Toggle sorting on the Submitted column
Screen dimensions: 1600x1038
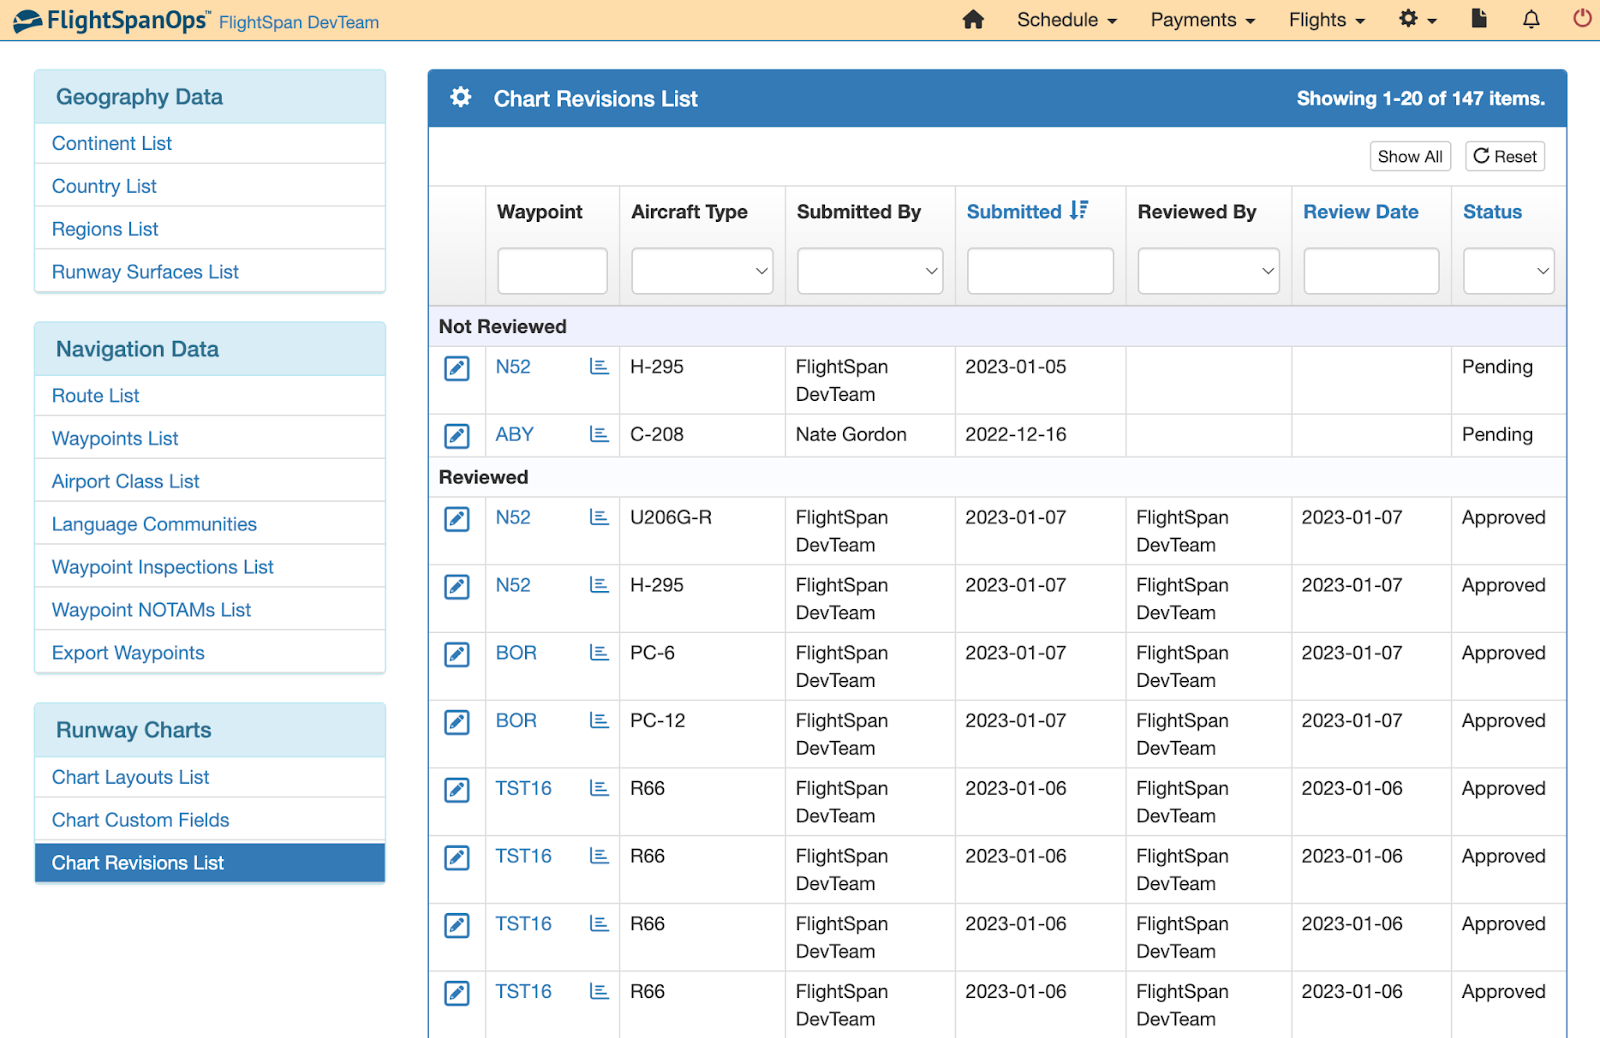click(x=1022, y=211)
